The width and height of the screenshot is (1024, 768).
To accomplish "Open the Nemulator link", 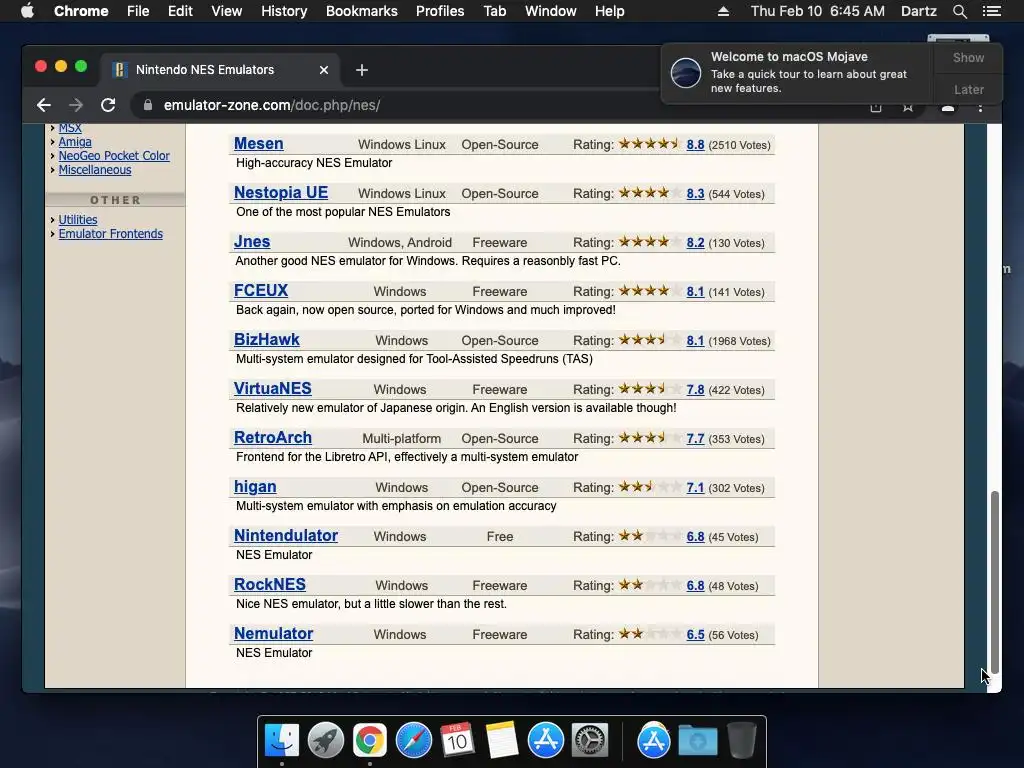I will [x=274, y=633].
